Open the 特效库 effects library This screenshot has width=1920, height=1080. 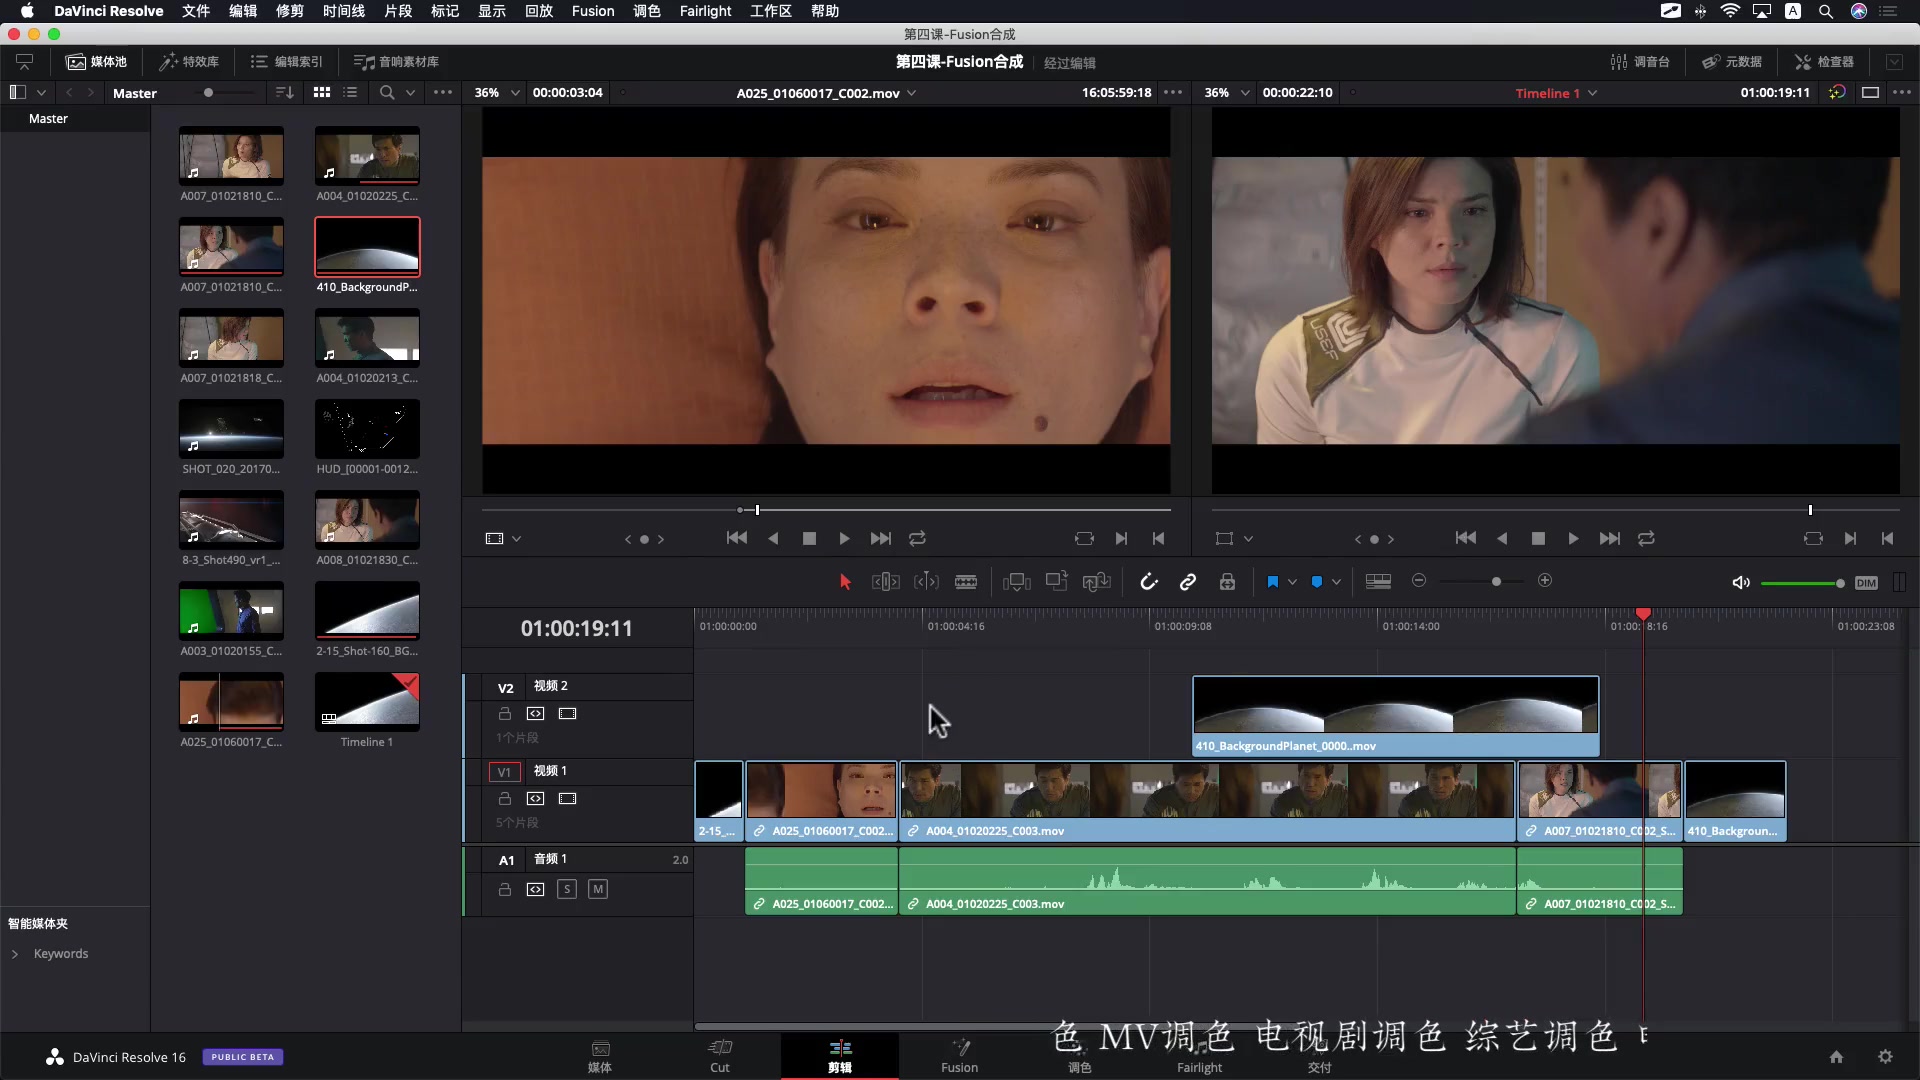pyautogui.click(x=189, y=62)
